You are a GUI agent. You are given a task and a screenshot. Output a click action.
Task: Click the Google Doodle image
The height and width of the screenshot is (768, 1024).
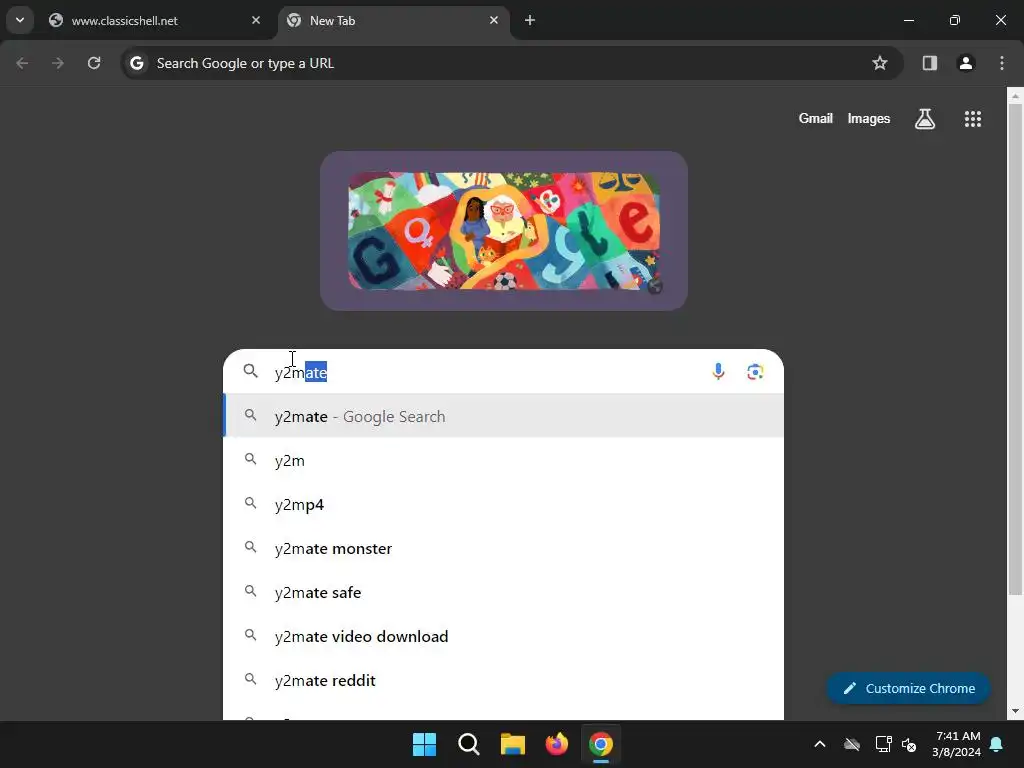[x=504, y=231]
